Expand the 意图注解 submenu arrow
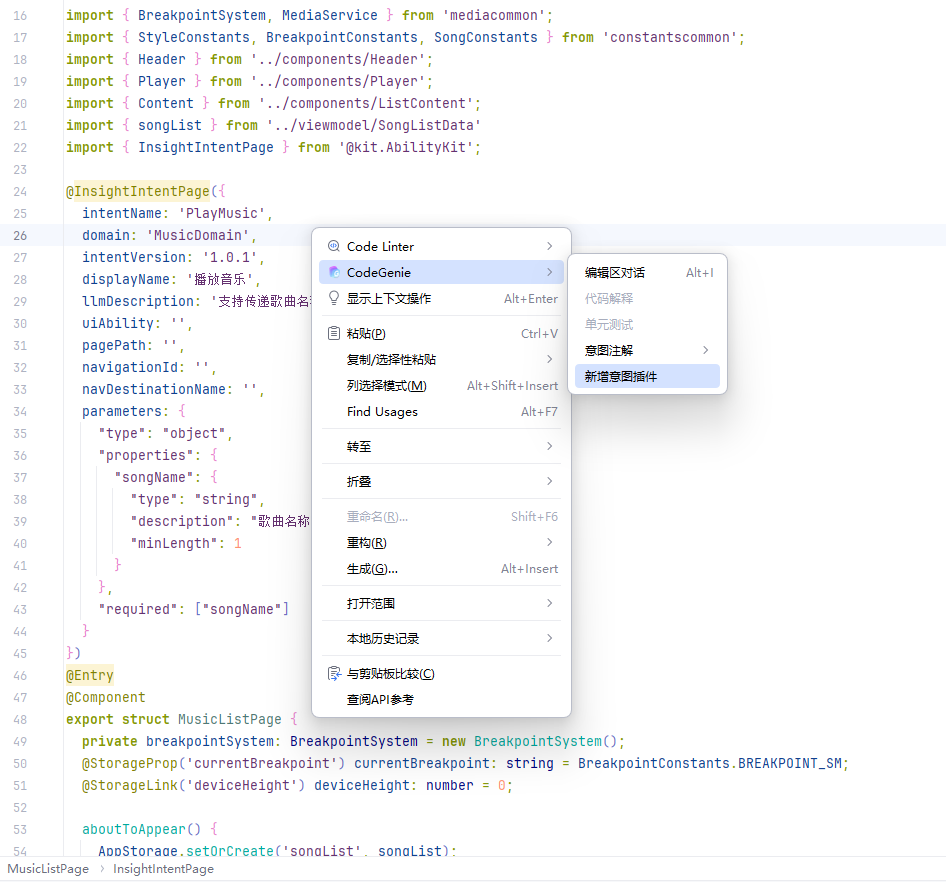This screenshot has height=882, width=946. click(x=706, y=350)
